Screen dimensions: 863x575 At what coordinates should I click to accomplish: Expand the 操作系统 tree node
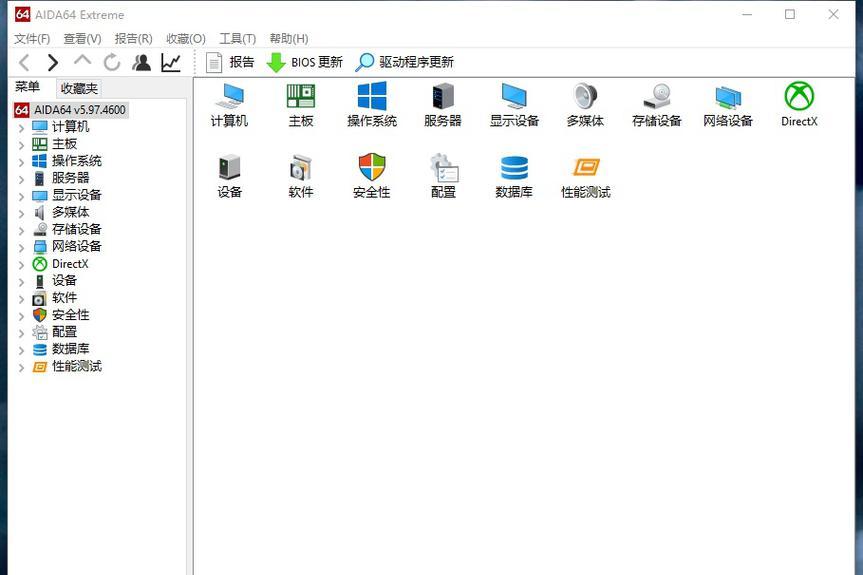(x=21, y=162)
